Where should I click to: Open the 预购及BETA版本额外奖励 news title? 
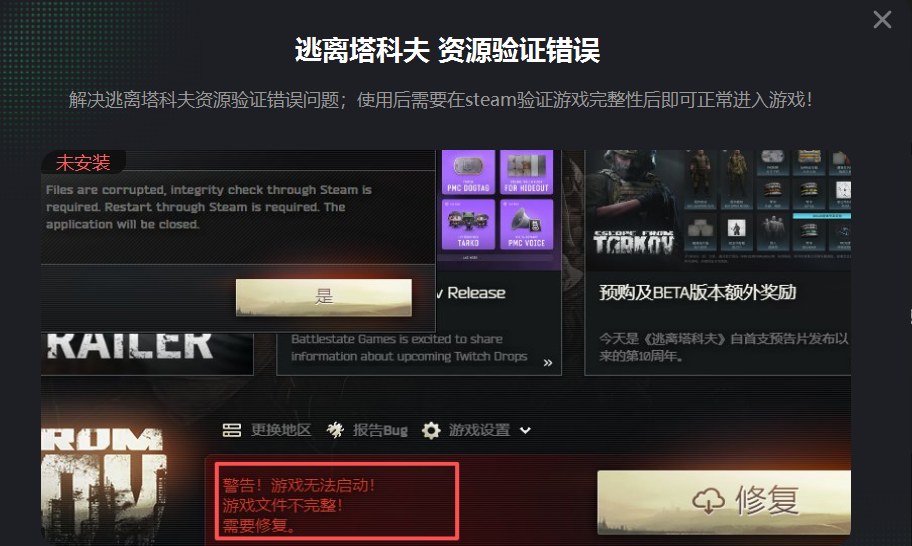697,292
